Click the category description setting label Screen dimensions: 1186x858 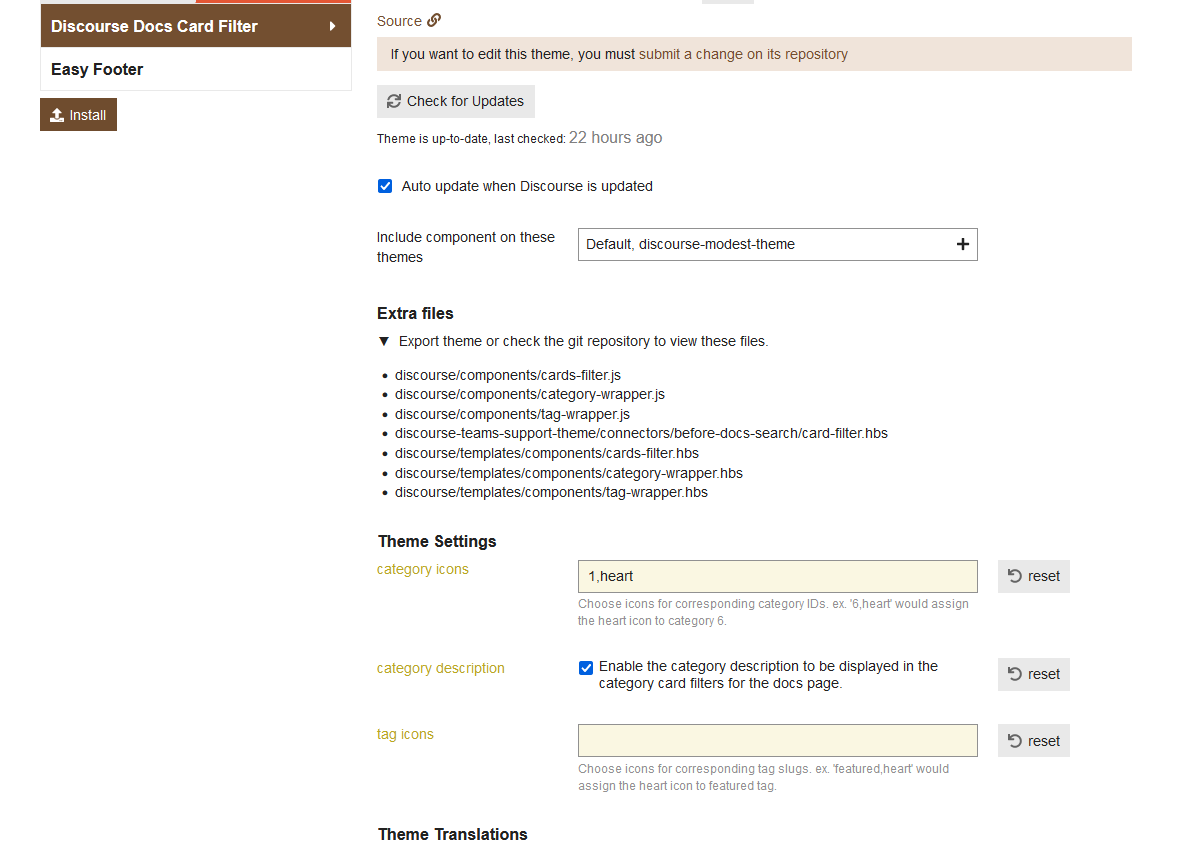[440, 668]
